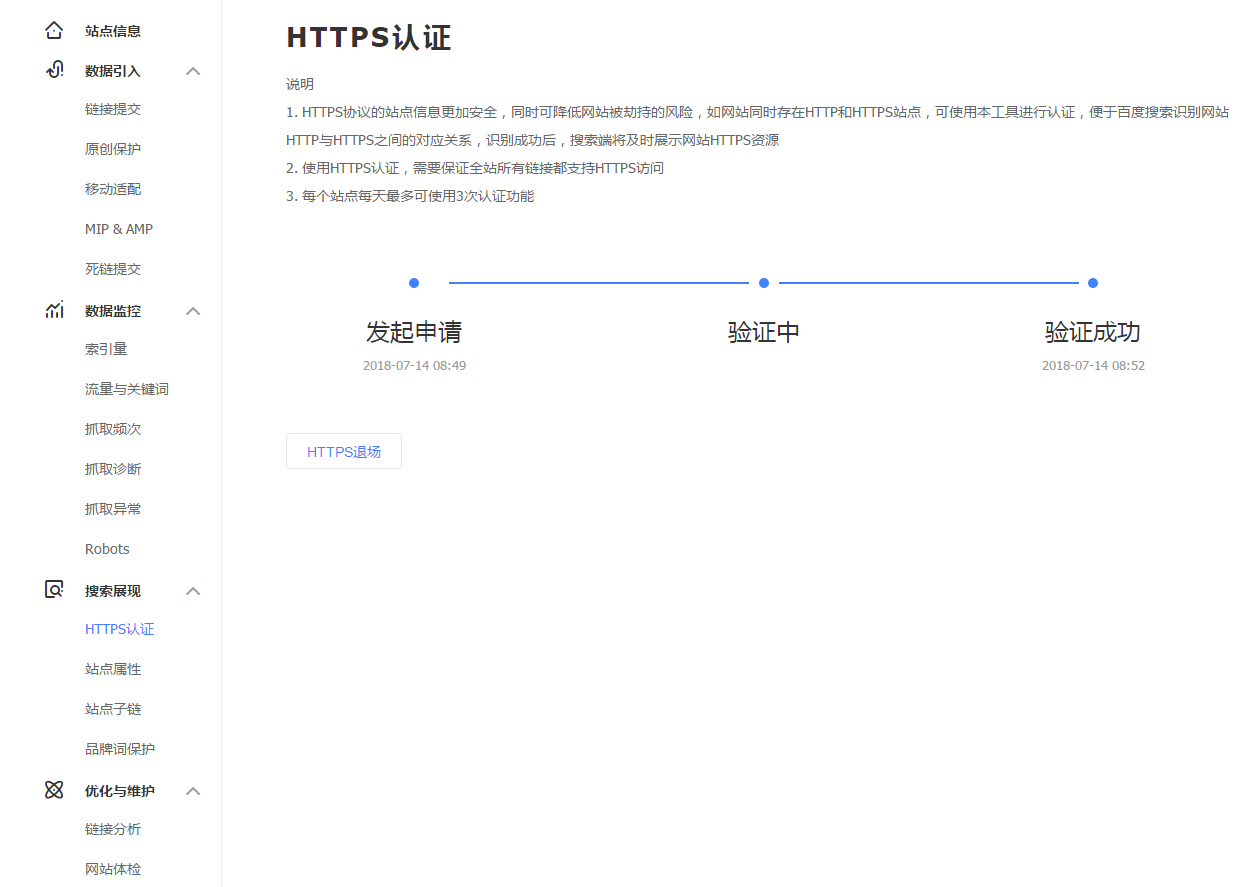Click the 数据引入 data import icon
This screenshot has width=1259, height=887.
coord(54,70)
